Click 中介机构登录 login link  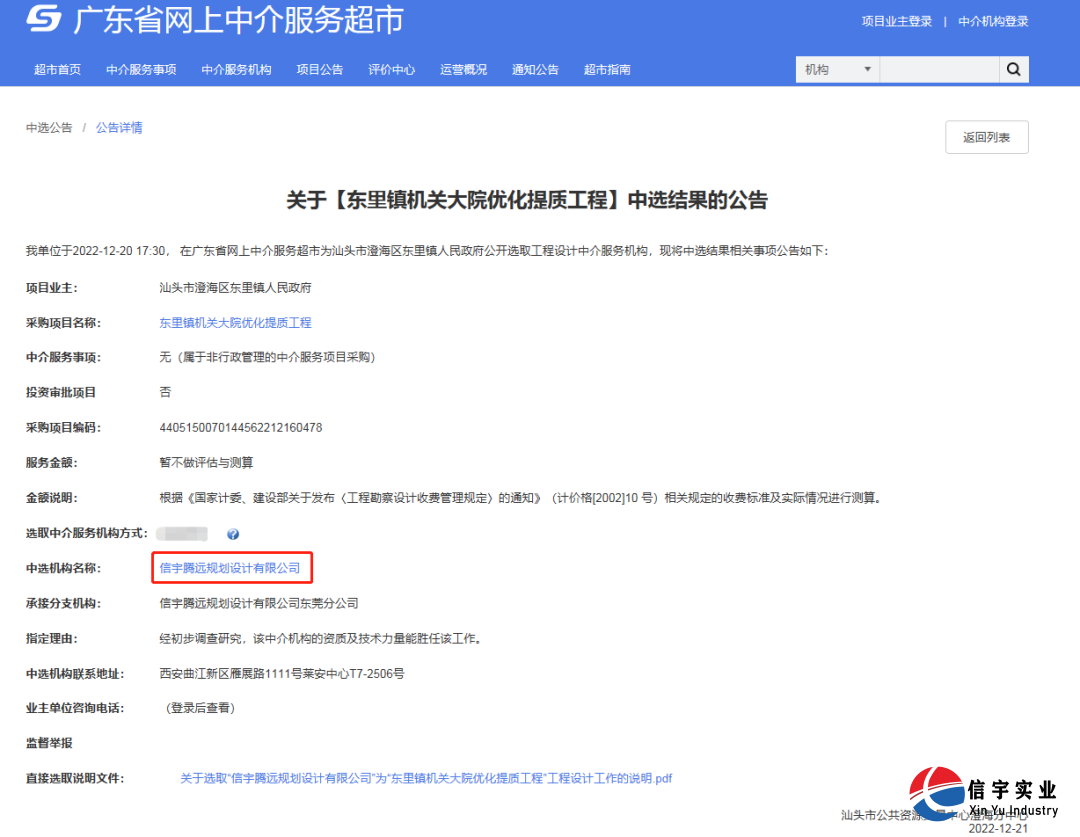(993, 20)
